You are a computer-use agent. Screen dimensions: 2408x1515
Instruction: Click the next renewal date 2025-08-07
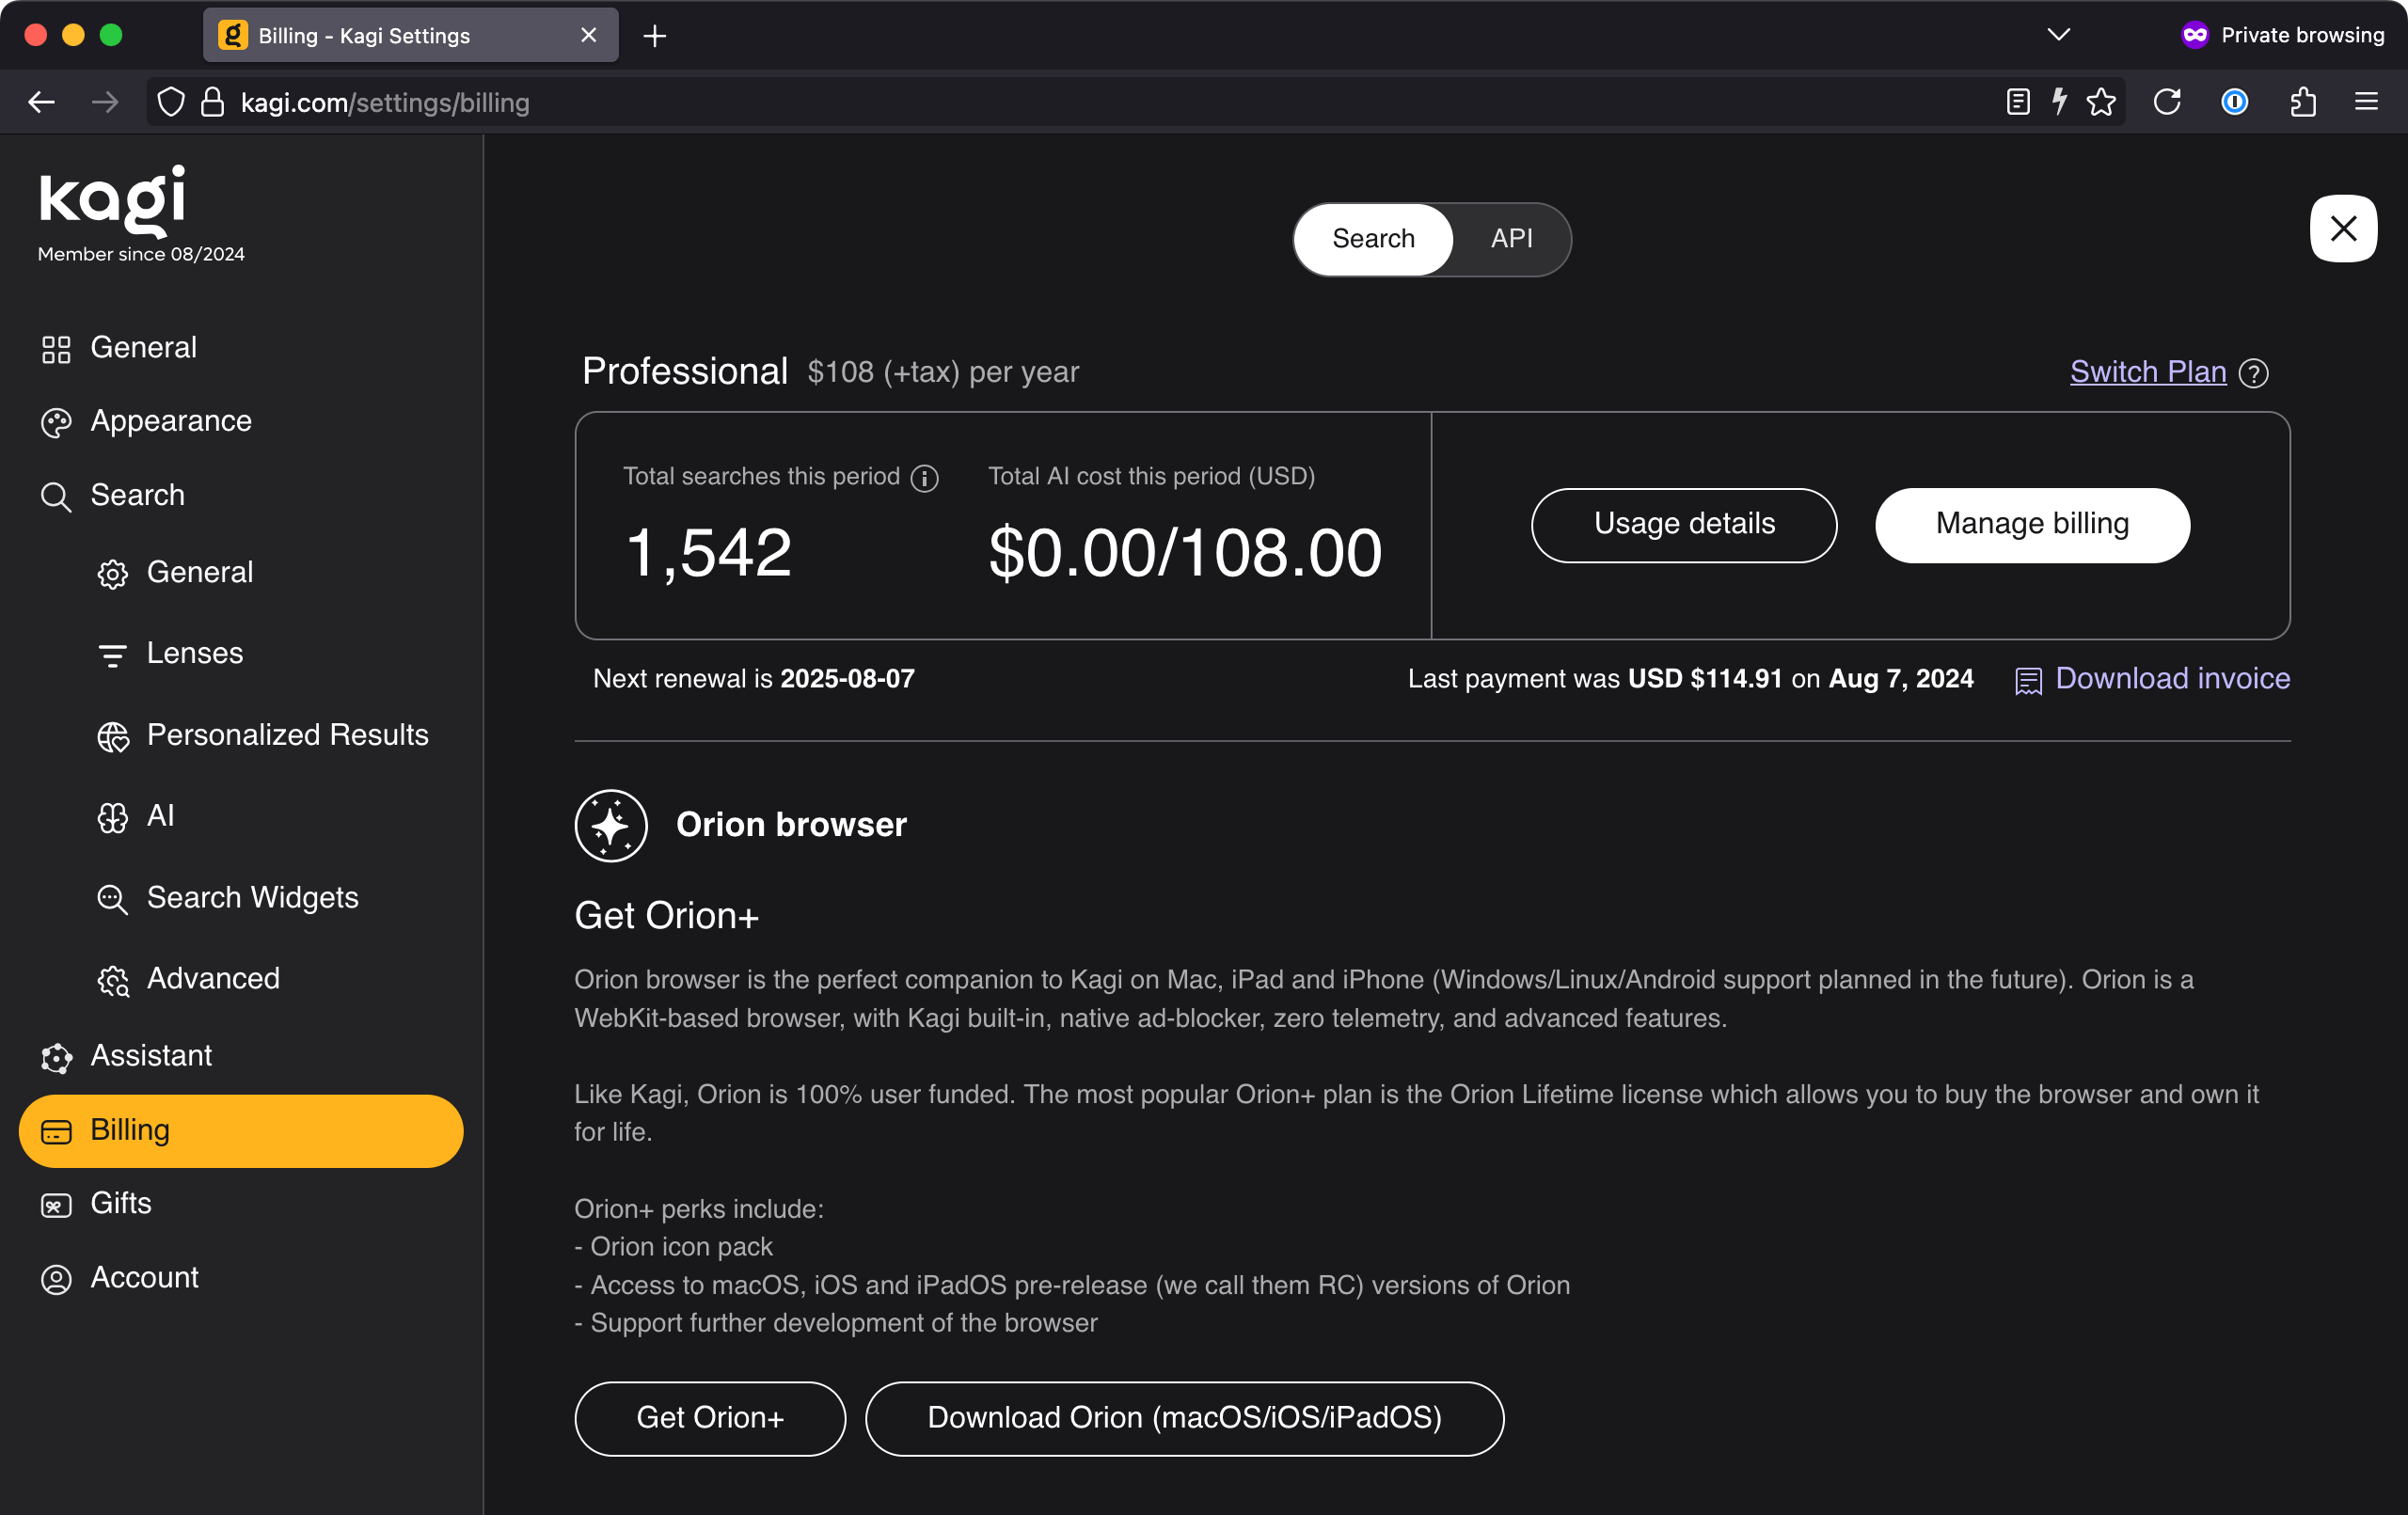[x=847, y=679]
